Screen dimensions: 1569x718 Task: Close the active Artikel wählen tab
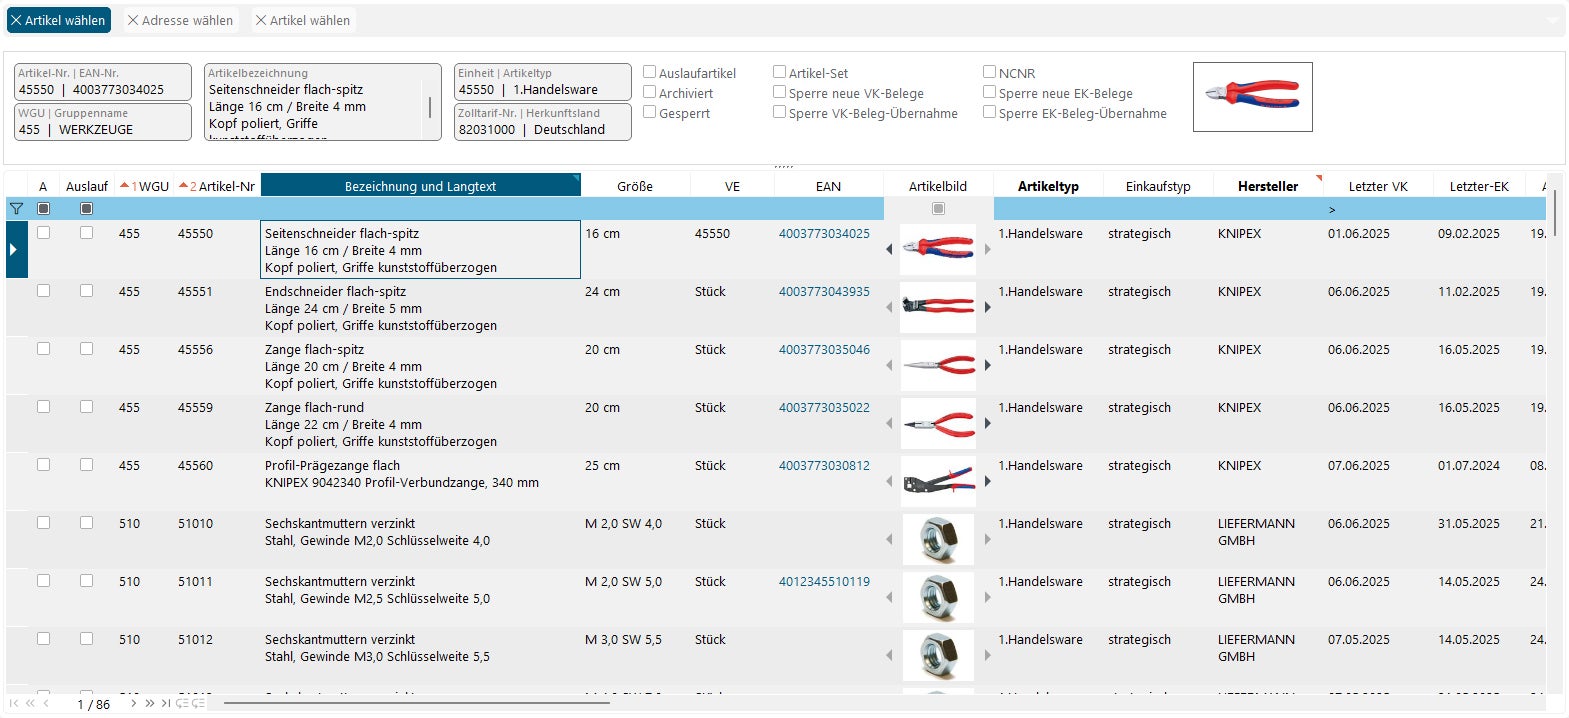point(15,20)
